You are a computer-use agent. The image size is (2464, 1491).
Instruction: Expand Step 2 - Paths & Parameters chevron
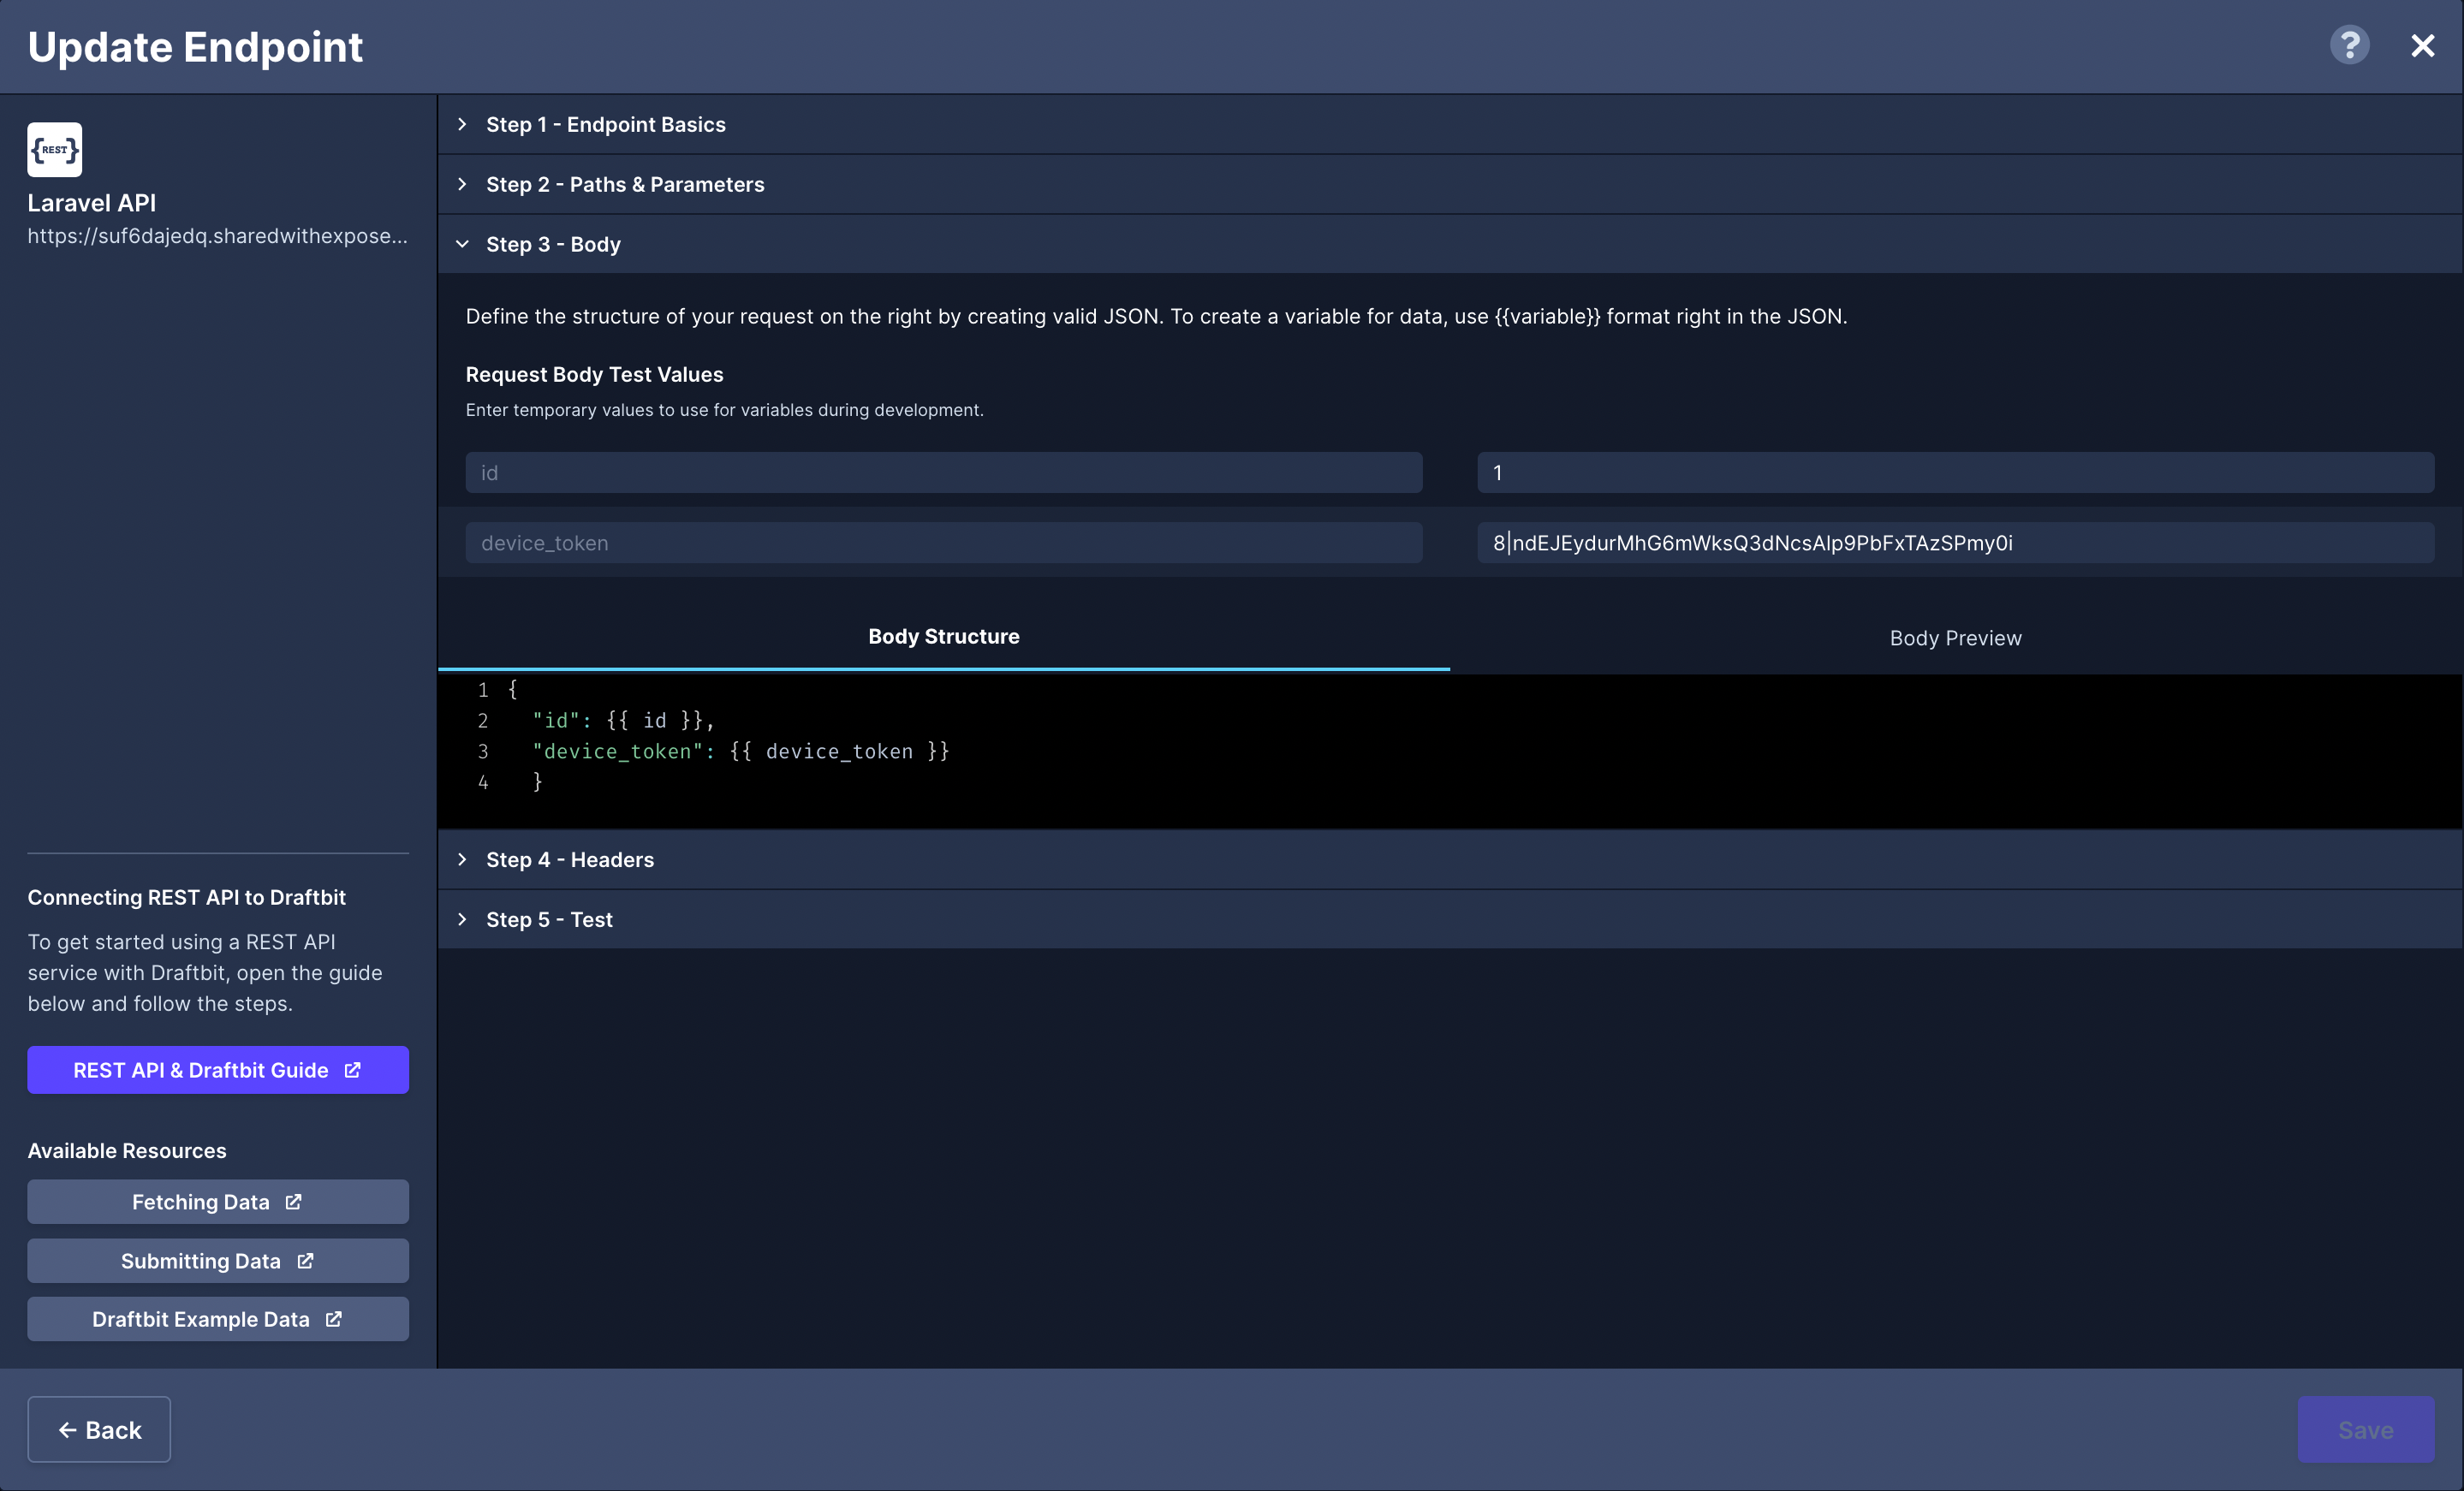coord(462,184)
